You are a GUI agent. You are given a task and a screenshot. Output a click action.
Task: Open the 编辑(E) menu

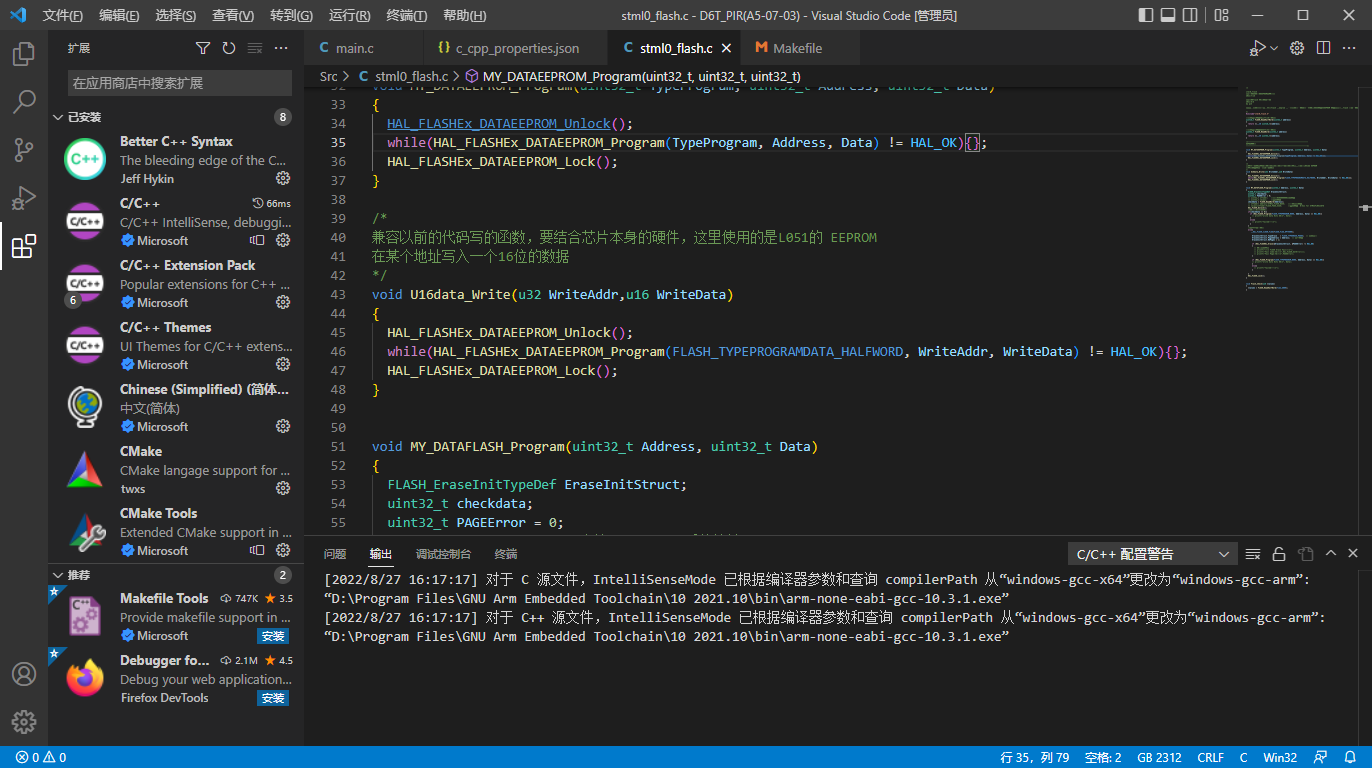[x=119, y=16]
